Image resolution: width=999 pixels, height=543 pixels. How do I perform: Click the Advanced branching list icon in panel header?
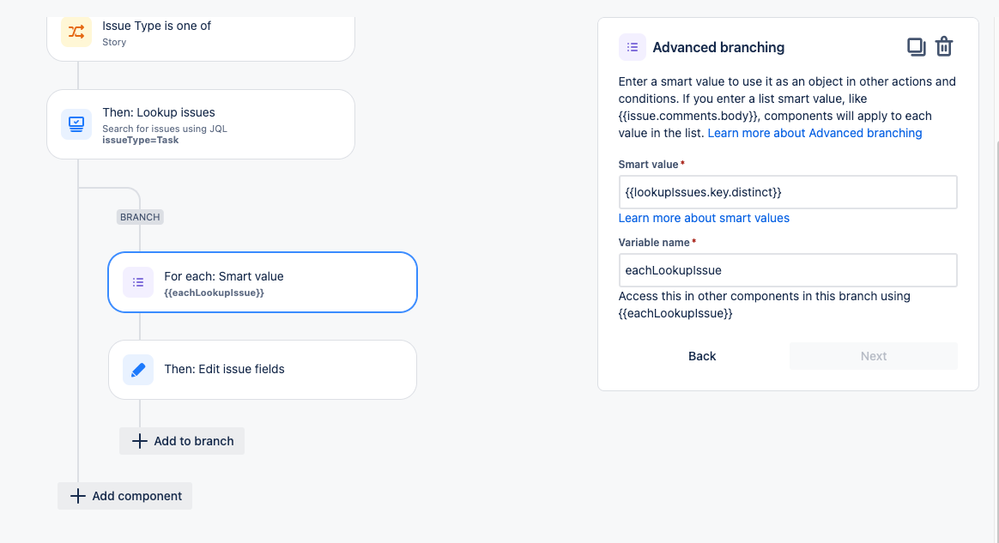(x=632, y=47)
